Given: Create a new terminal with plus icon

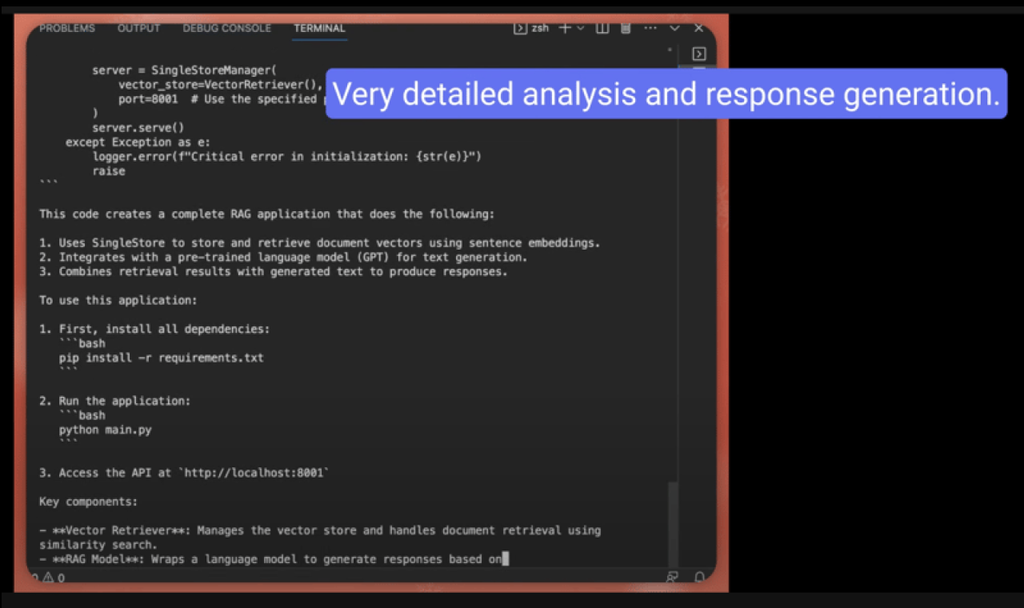Looking at the screenshot, I should pos(565,28).
